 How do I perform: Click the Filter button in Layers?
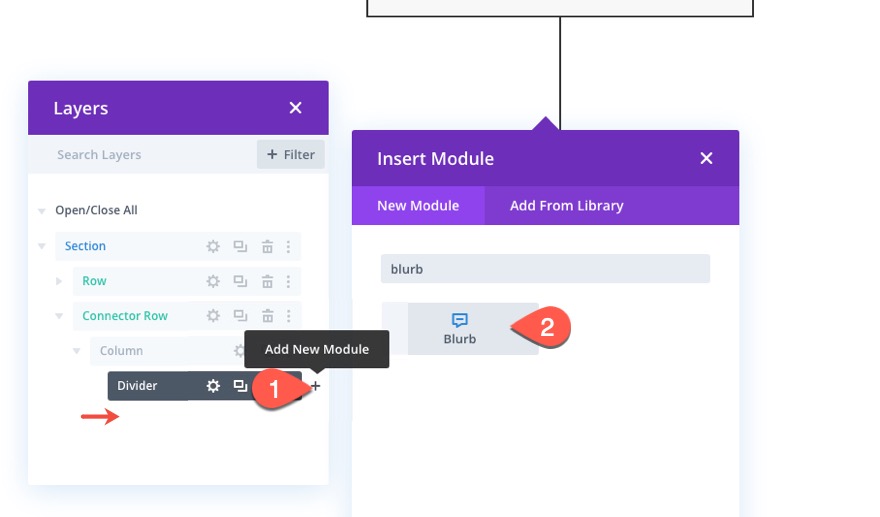291,154
